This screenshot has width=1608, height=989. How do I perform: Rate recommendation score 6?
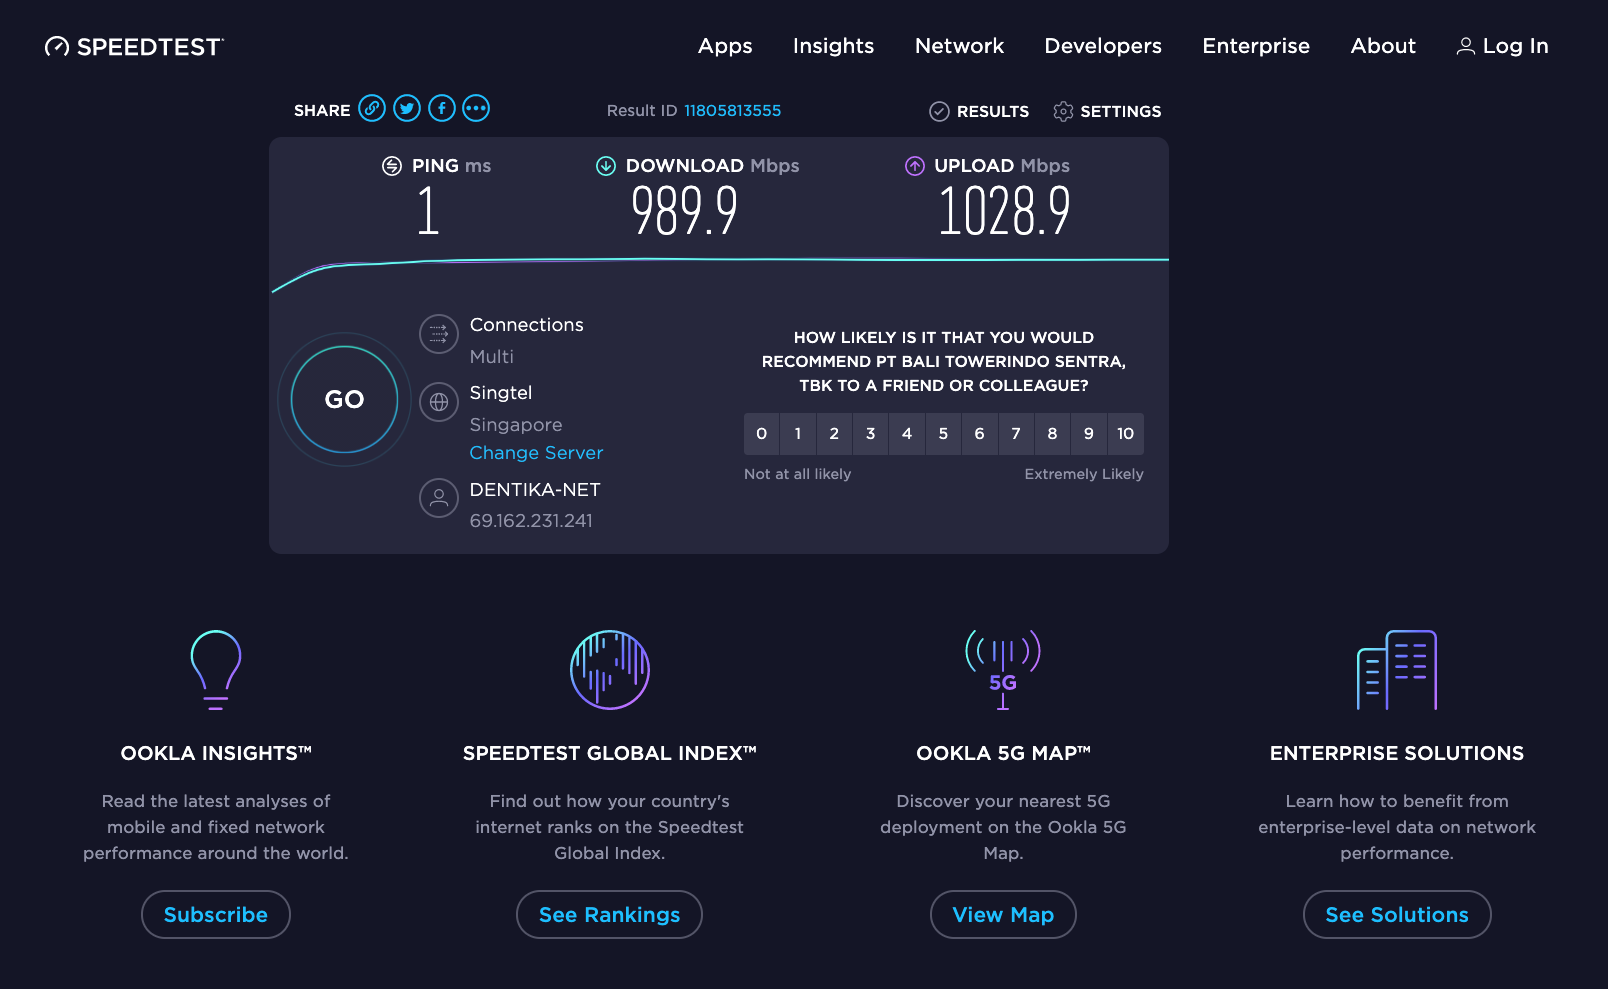pyautogui.click(x=980, y=434)
